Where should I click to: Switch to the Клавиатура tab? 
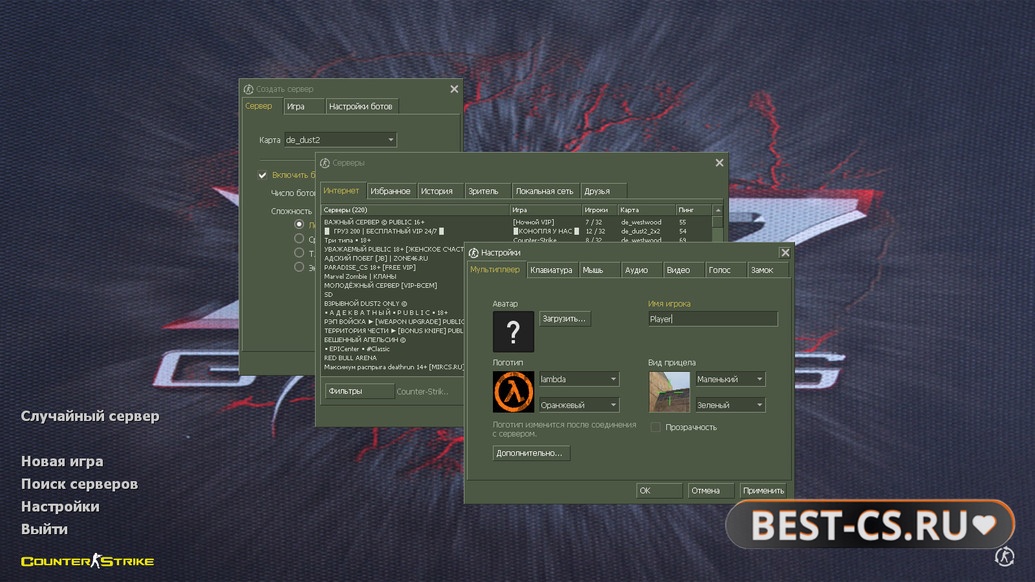point(551,270)
